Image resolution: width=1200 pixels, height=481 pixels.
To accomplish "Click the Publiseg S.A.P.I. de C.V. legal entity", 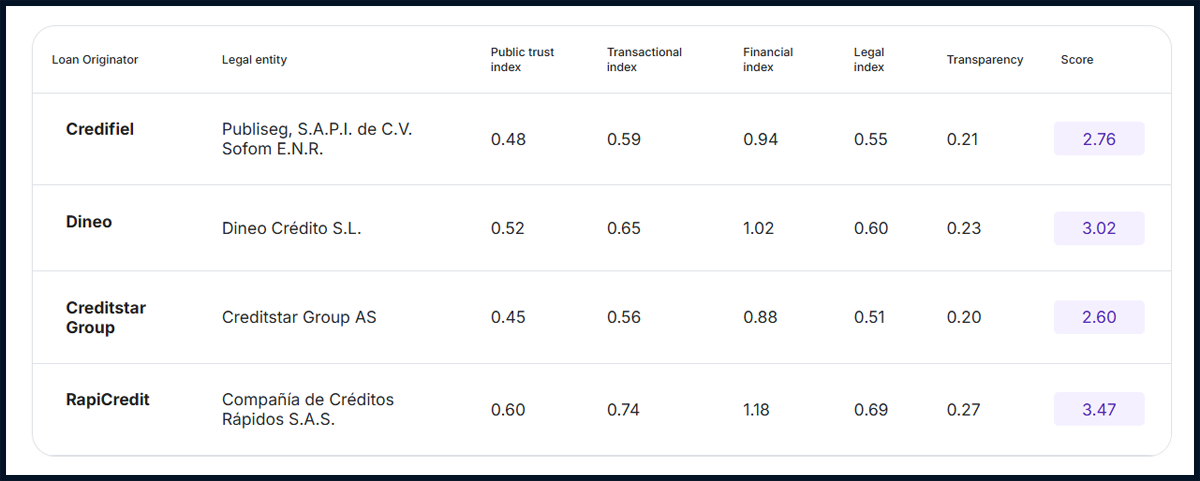I will [x=314, y=139].
